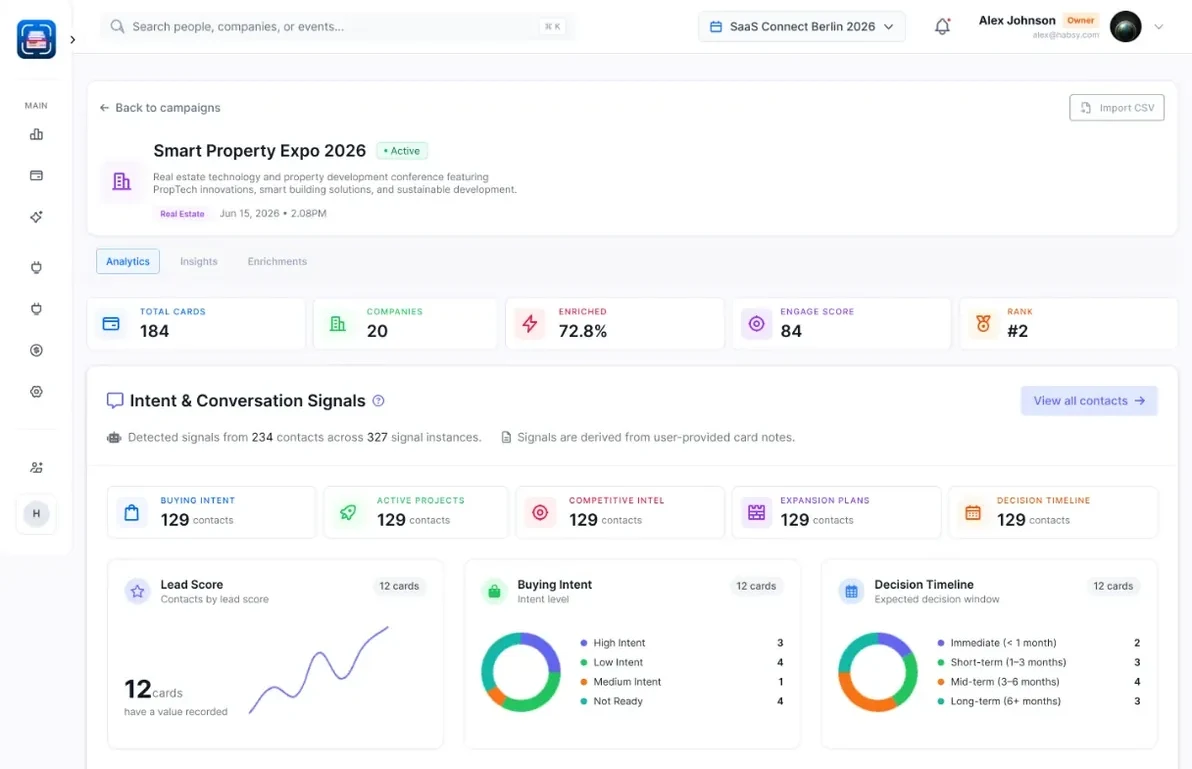Click the Mid-term (3–6 months) legend dot
The width and height of the screenshot is (1192, 769).
coord(941,682)
